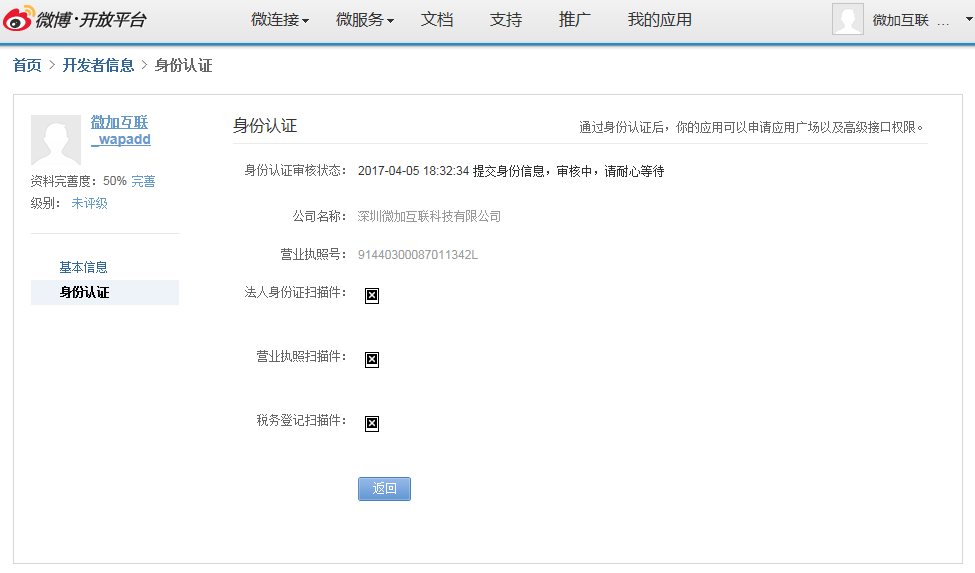Click the Weibo Open Platform logo
Viewport: 975px width, 573px height.
(75, 20)
